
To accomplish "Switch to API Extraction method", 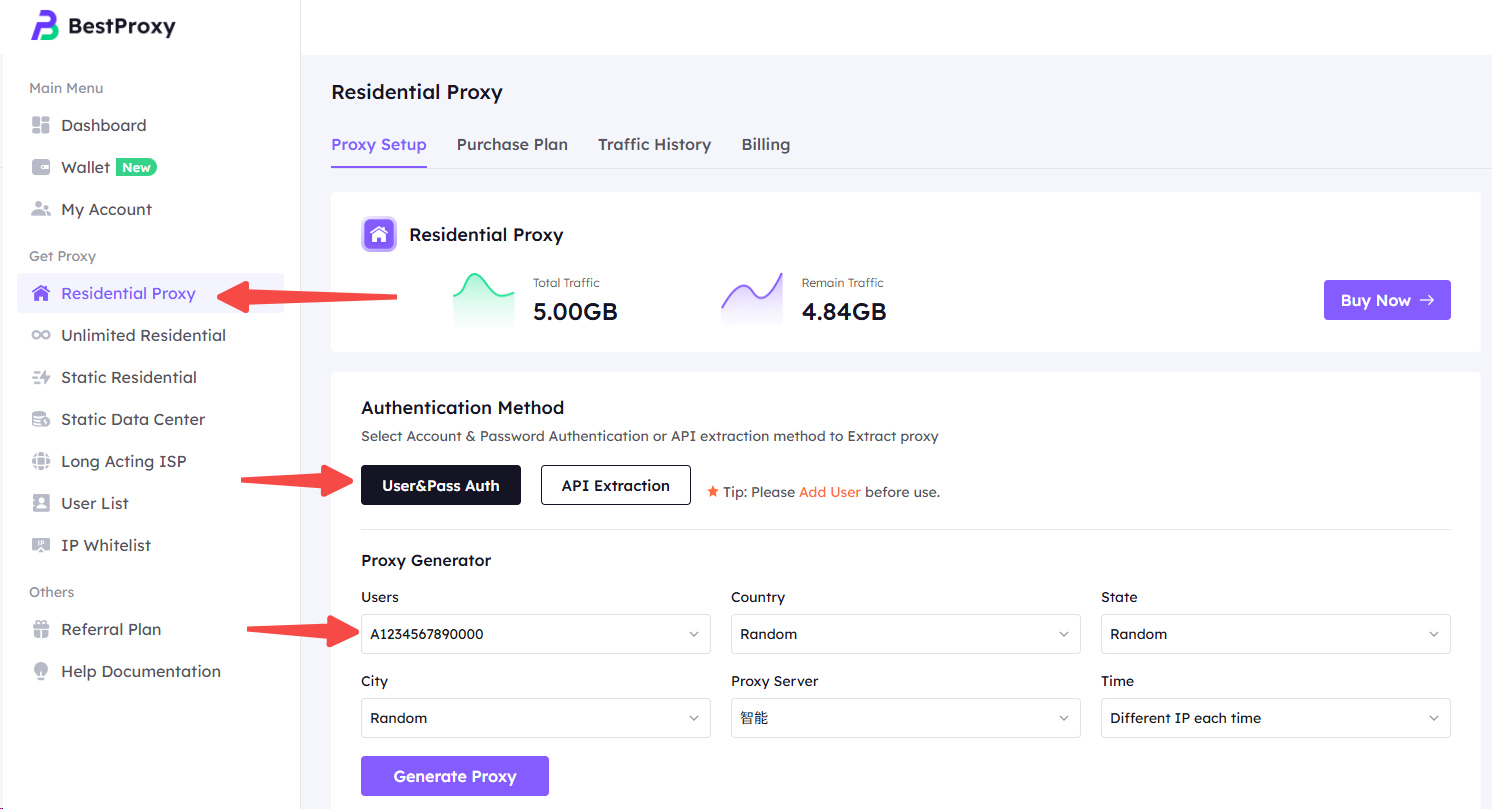I will tap(615, 485).
